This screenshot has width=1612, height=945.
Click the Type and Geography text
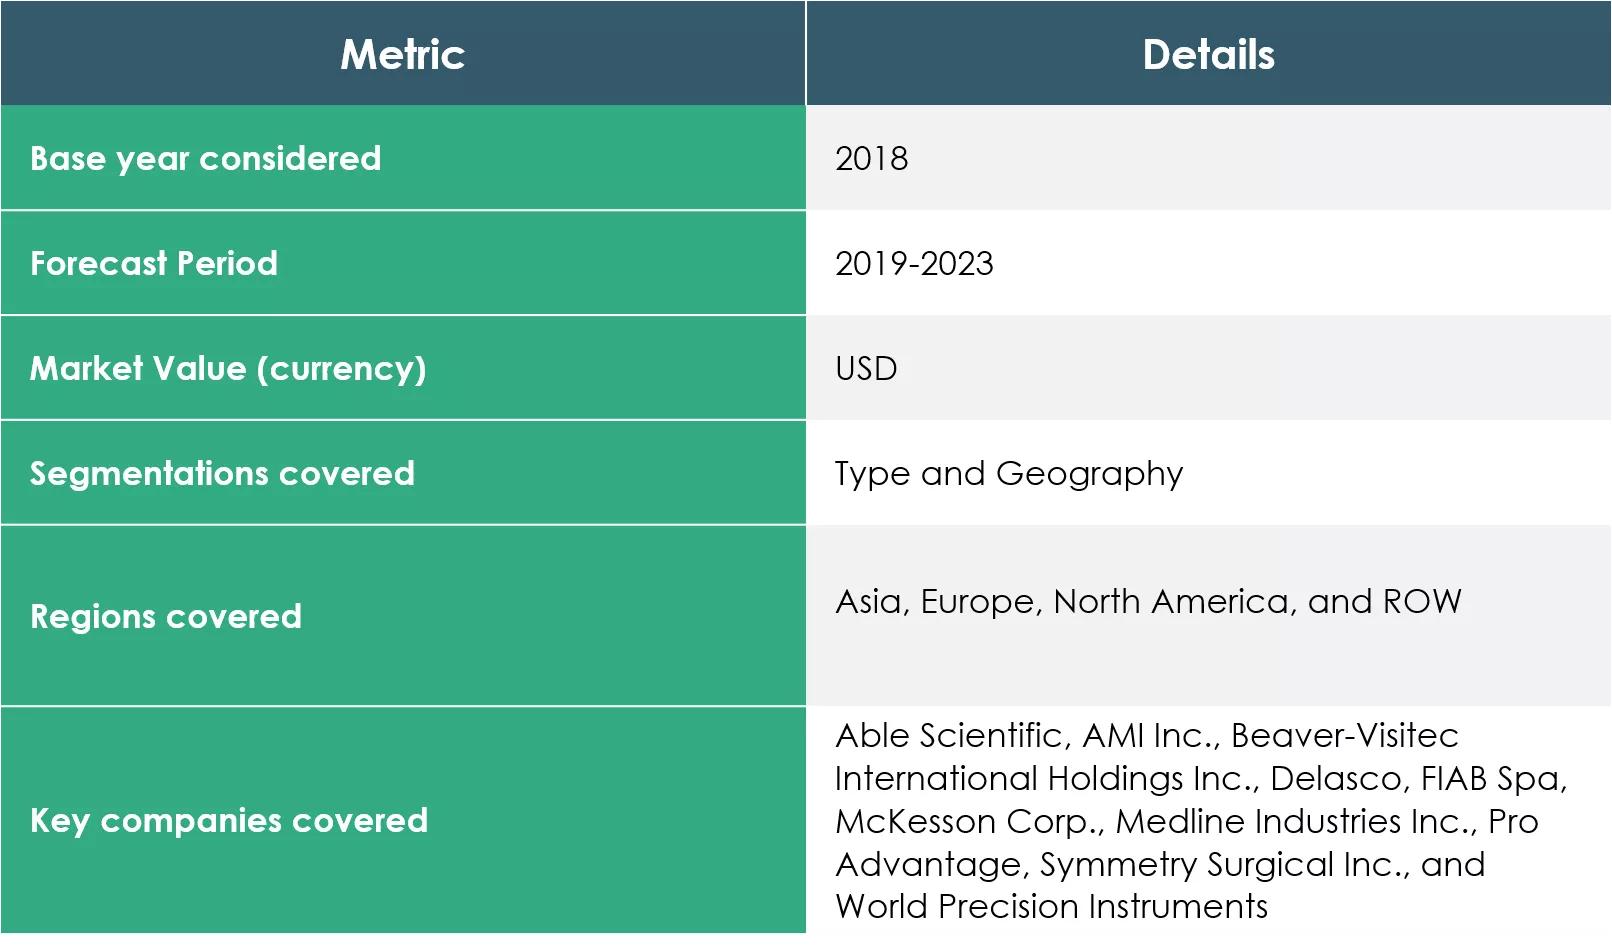coord(1009,473)
